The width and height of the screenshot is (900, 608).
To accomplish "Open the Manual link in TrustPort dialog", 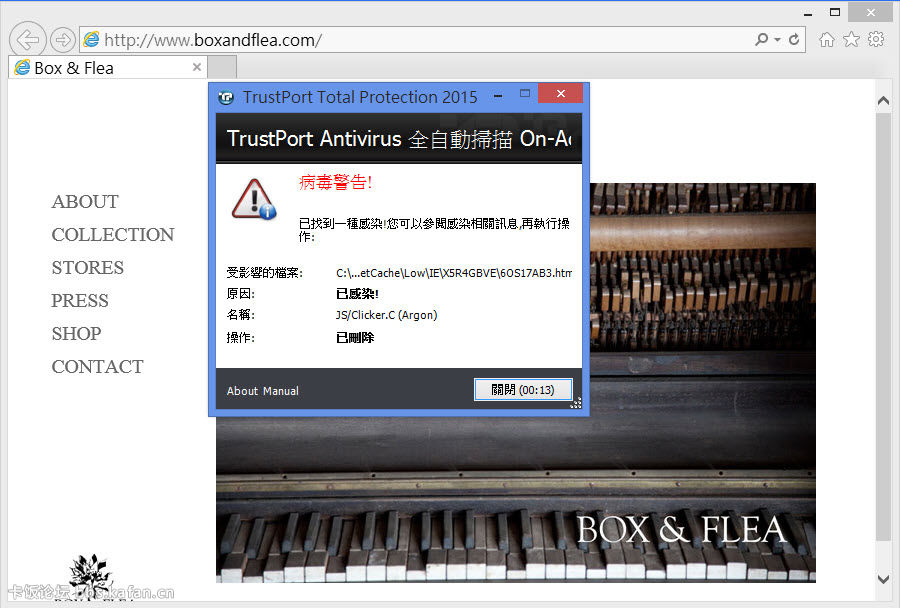I will coord(281,391).
